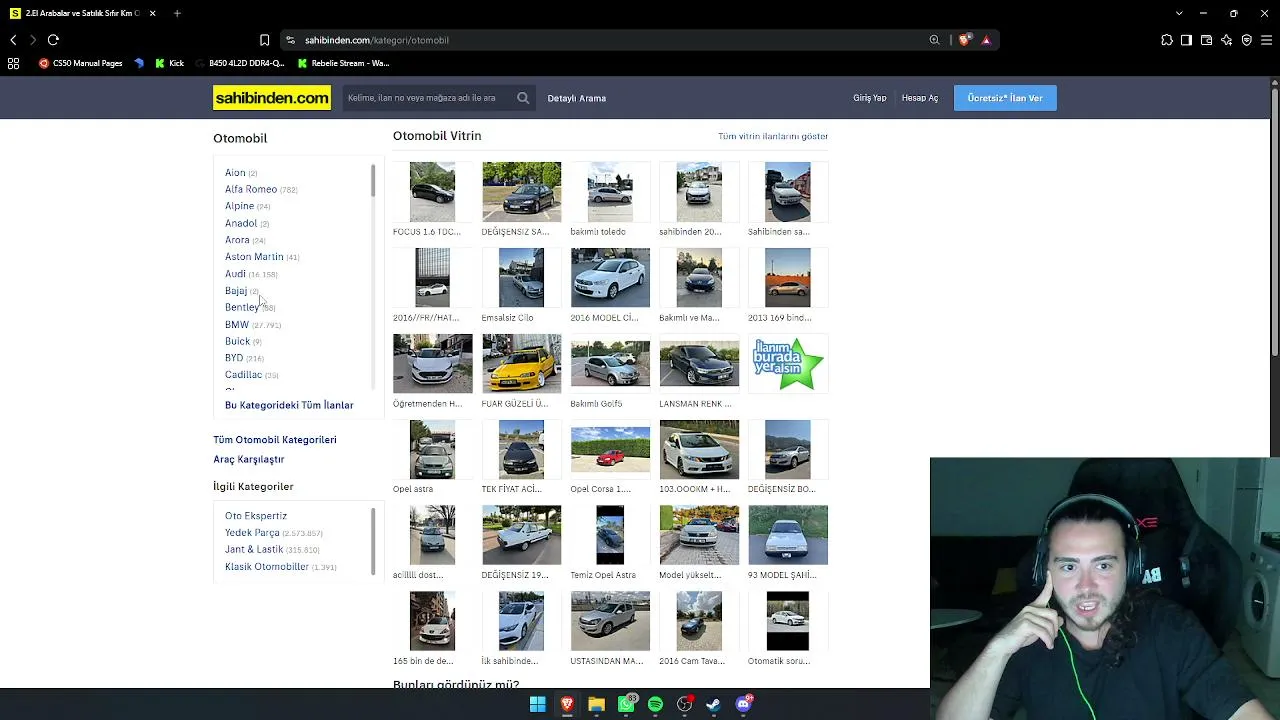Image resolution: width=1280 pixels, height=720 pixels.
Task: Close the sahibinden browser tab
Action: (x=153, y=13)
